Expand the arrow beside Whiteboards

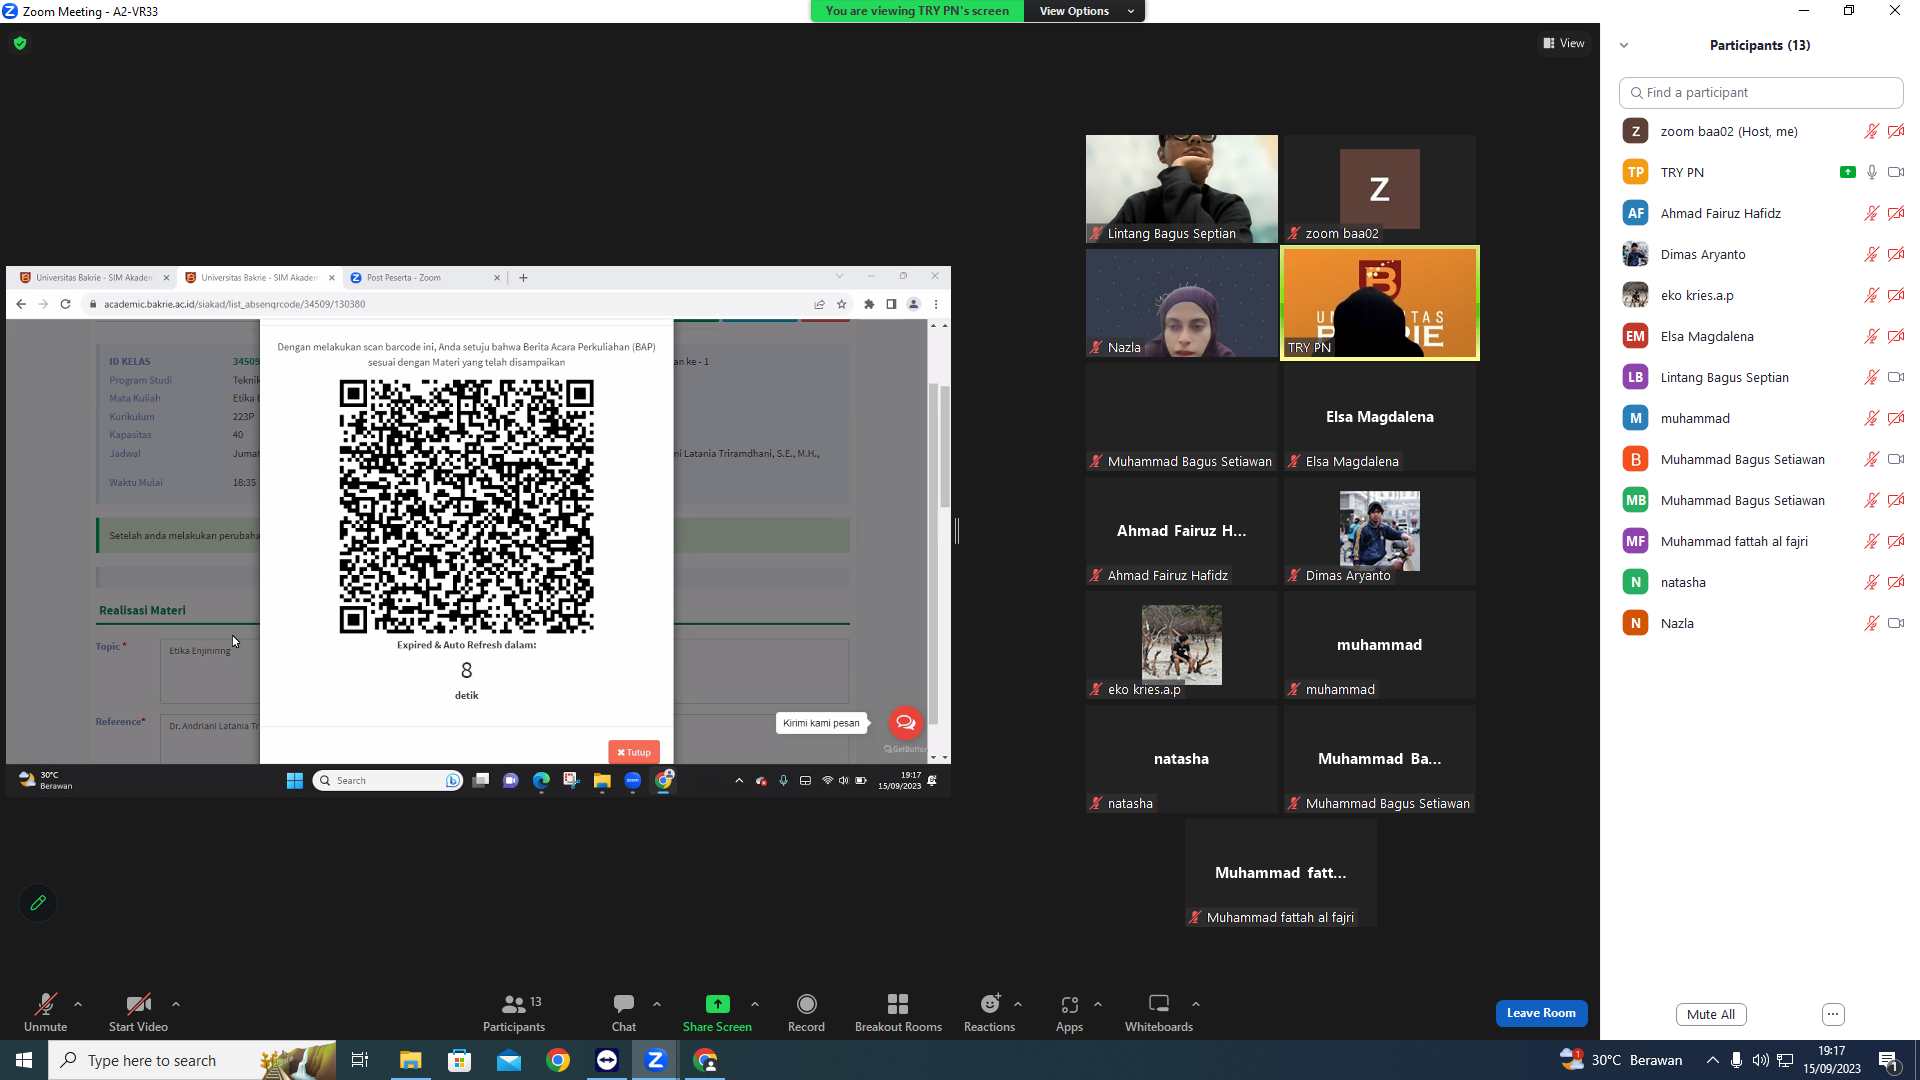[x=1196, y=1004]
